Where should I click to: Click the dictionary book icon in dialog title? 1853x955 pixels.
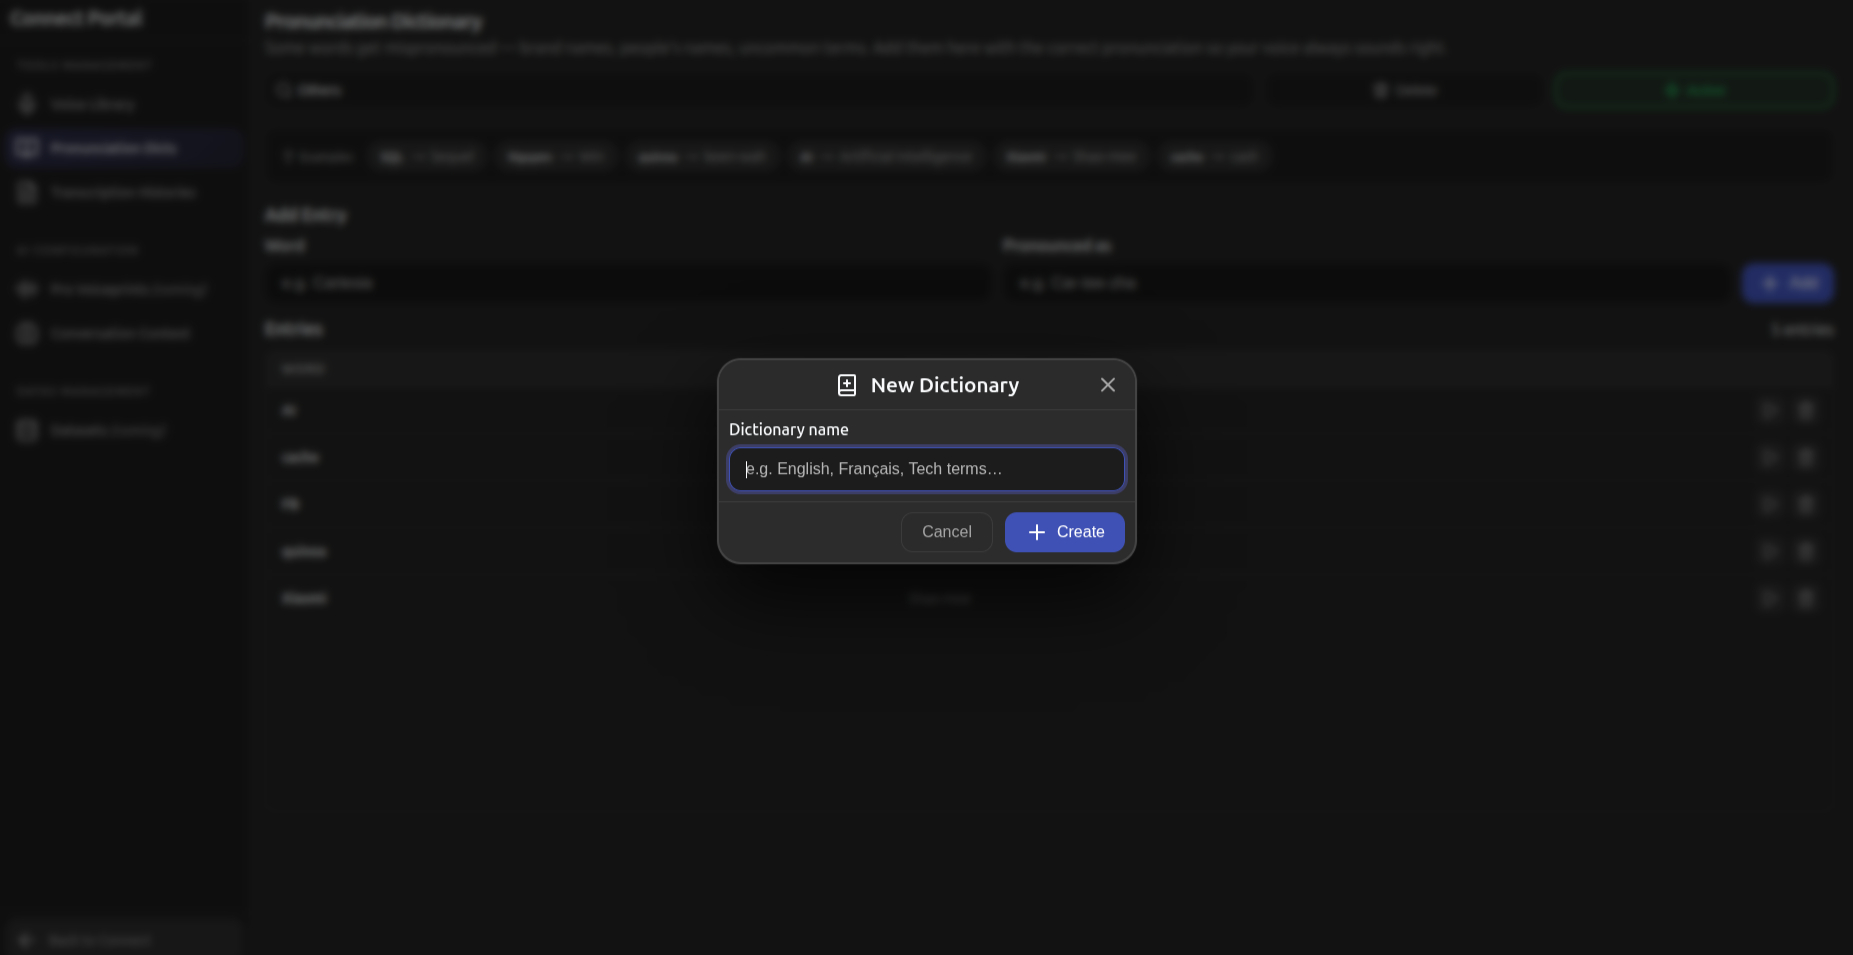847,385
